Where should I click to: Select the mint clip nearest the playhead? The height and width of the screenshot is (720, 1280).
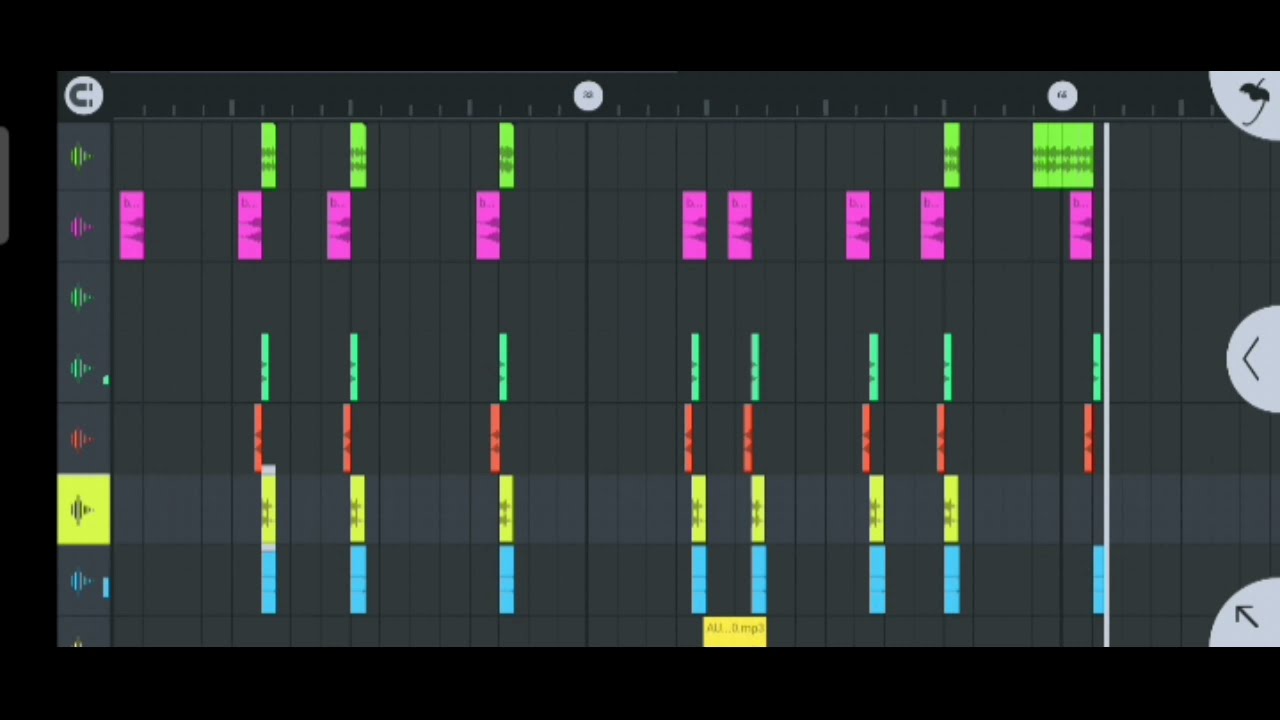coord(1097,368)
